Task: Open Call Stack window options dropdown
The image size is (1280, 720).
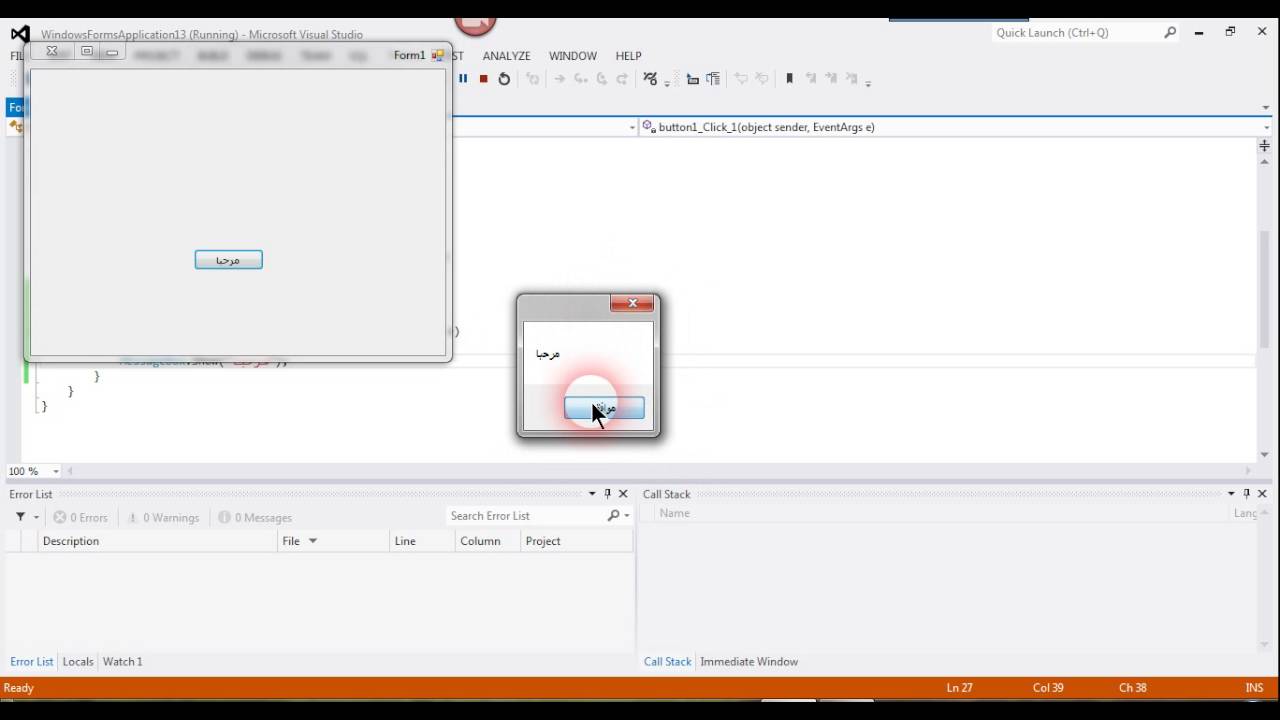Action: coord(1231,494)
